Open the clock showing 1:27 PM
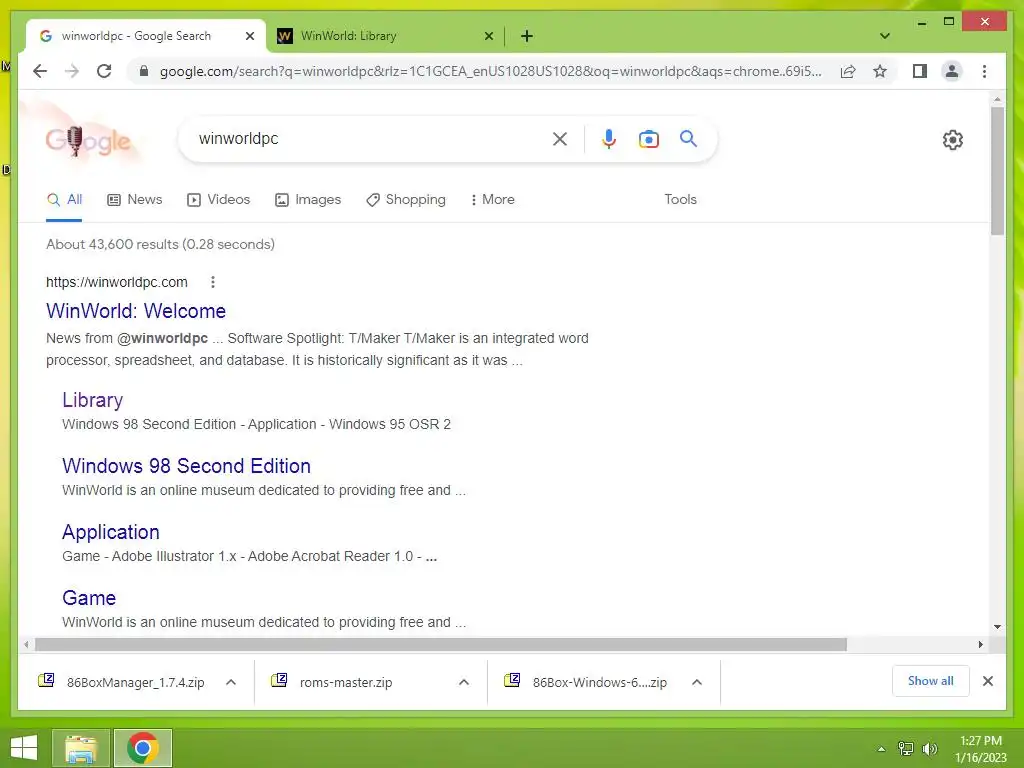The width and height of the screenshot is (1024, 768). pos(980,749)
